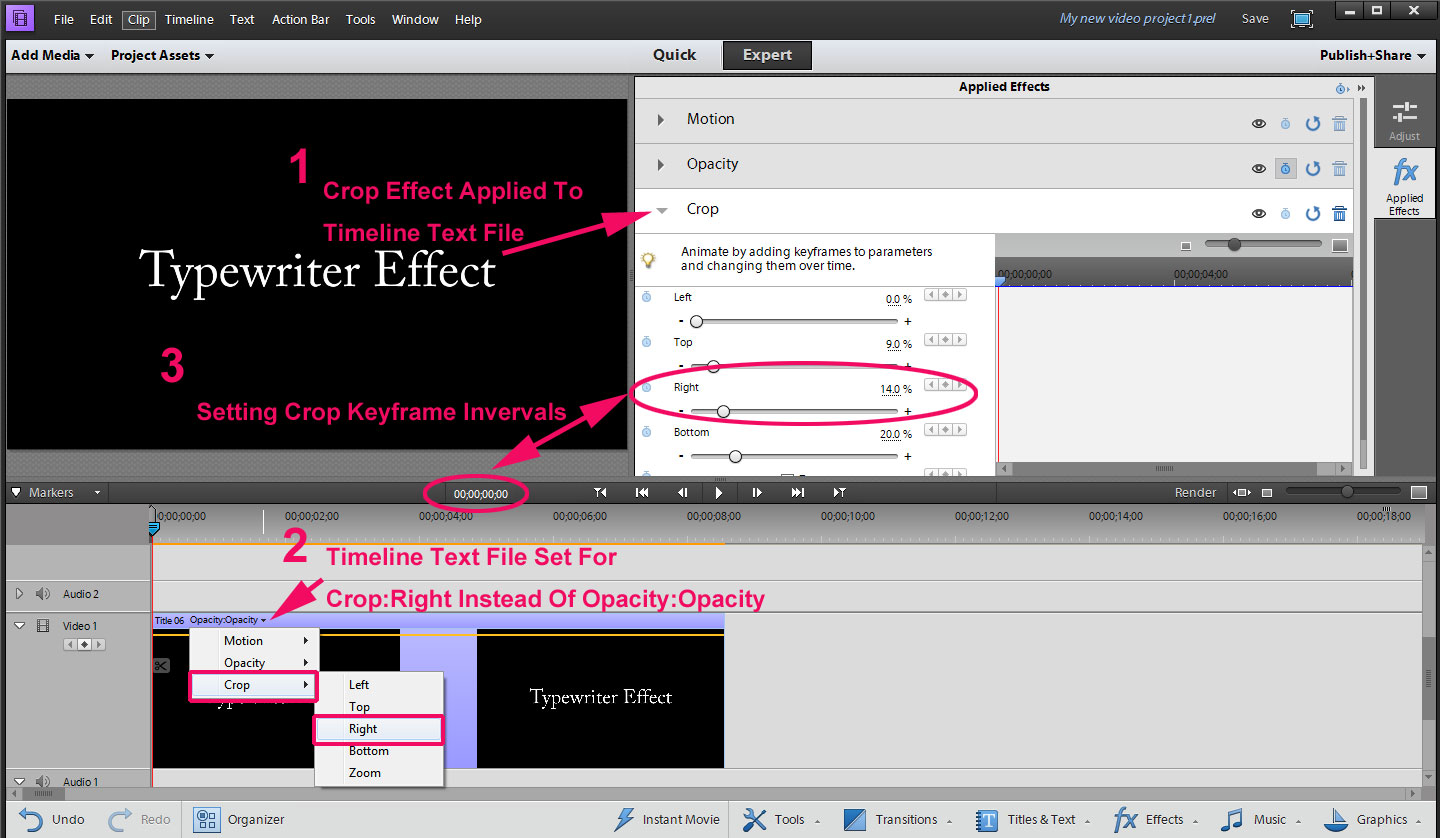Toggle animation stopwatch for Crop Left
Image resolution: width=1440 pixels, height=838 pixels.
click(x=646, y=298)
